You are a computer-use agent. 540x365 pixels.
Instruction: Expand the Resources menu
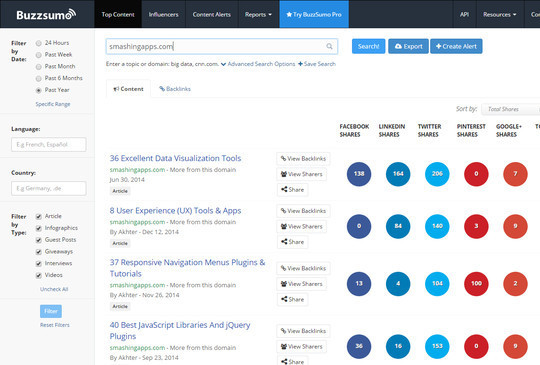500,14
